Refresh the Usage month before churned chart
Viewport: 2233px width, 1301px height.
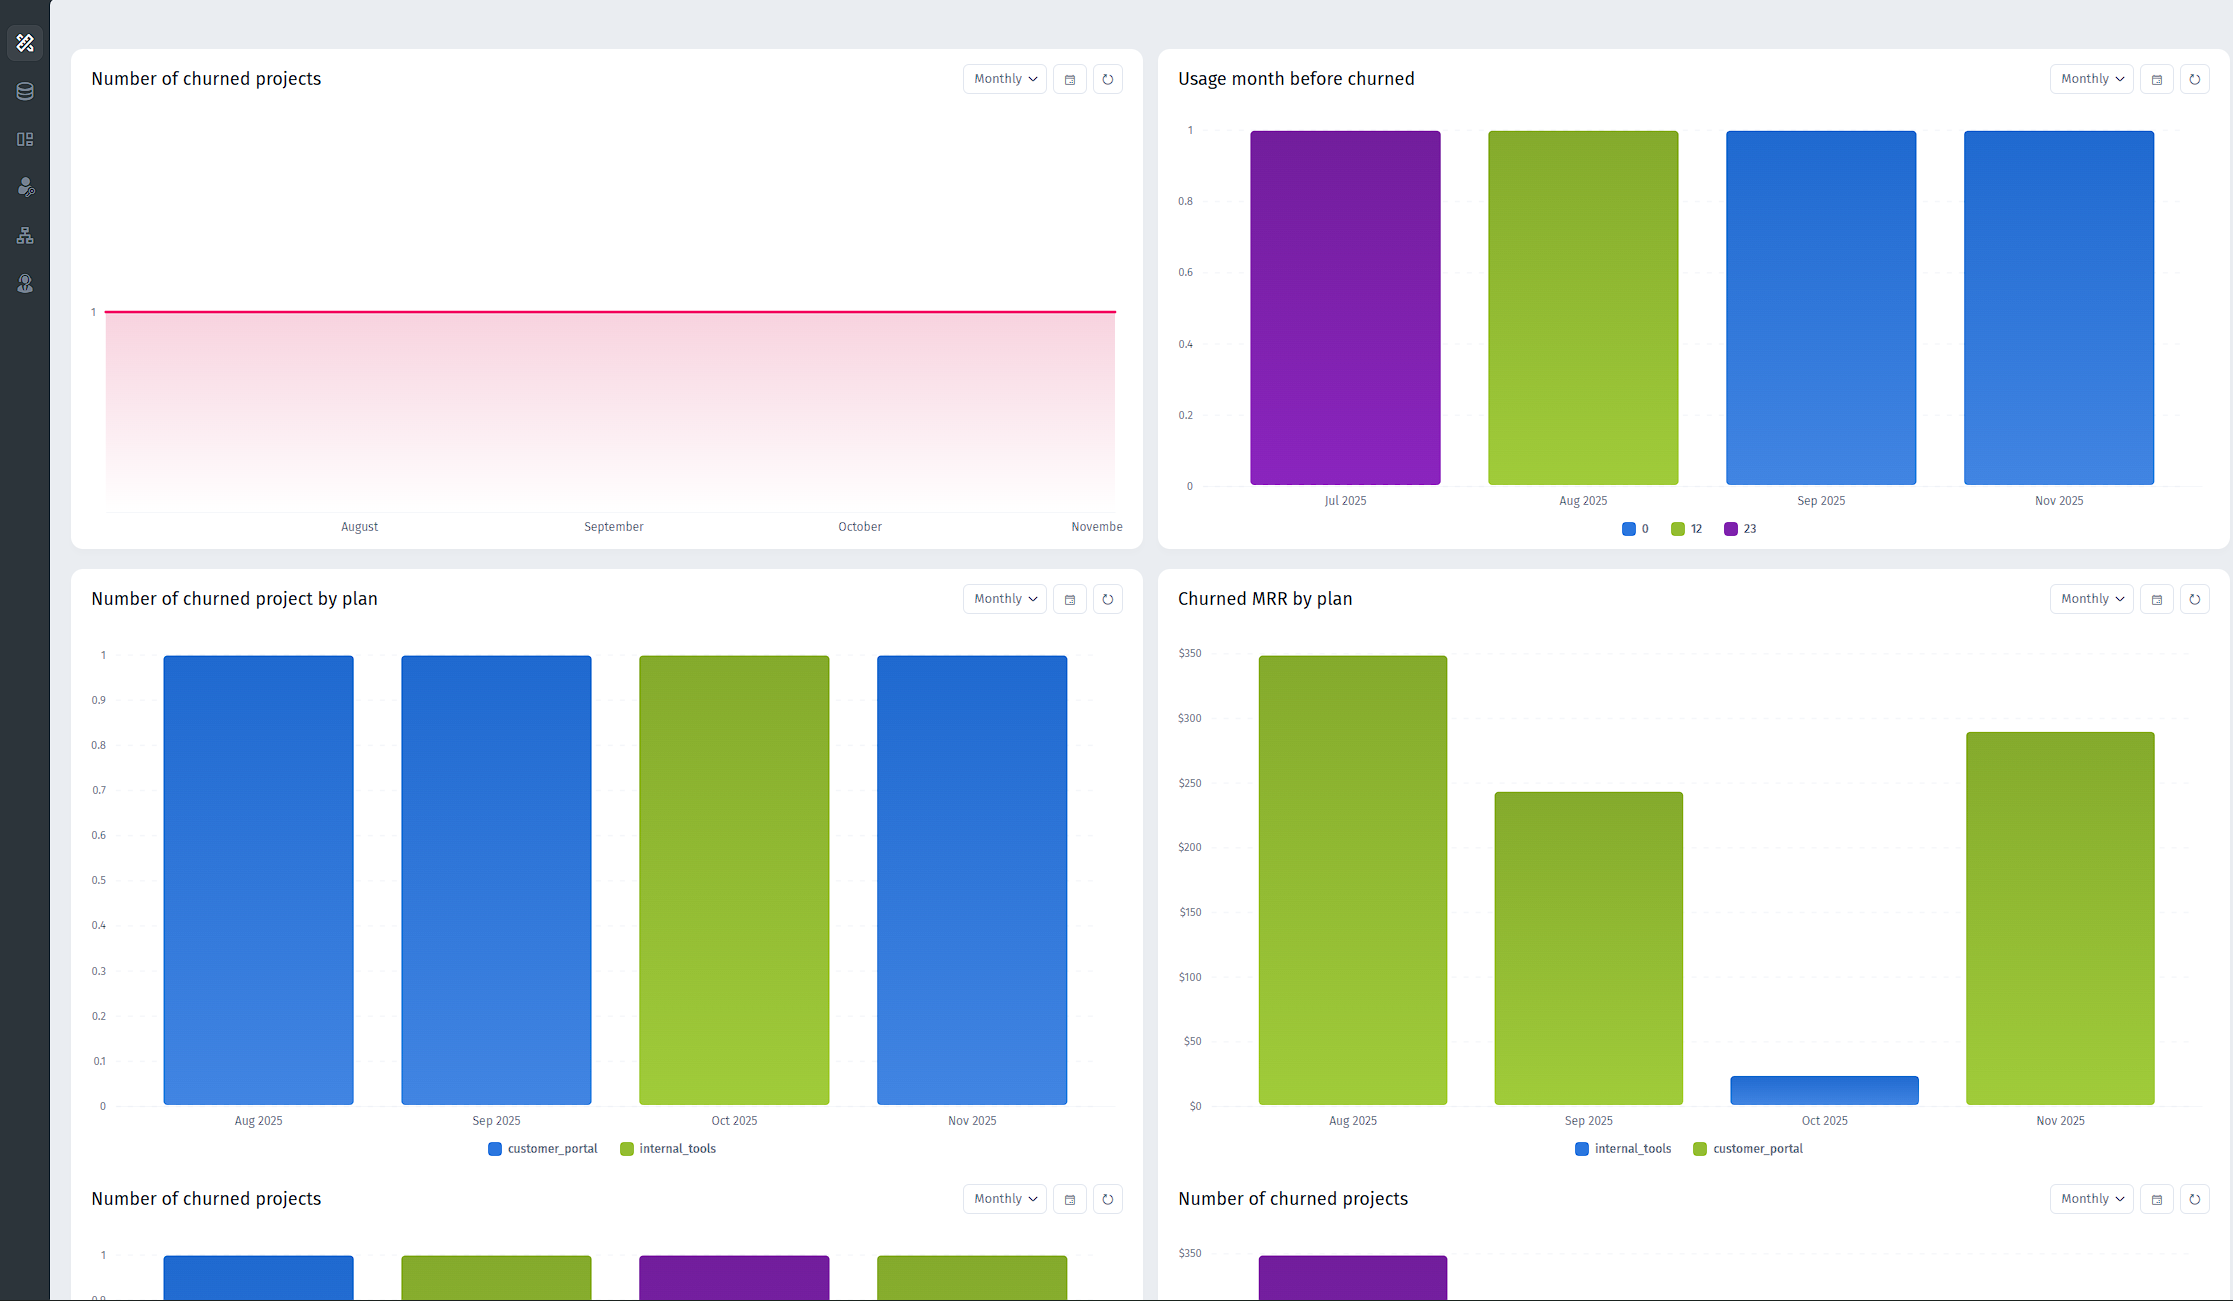point(2194,79)
